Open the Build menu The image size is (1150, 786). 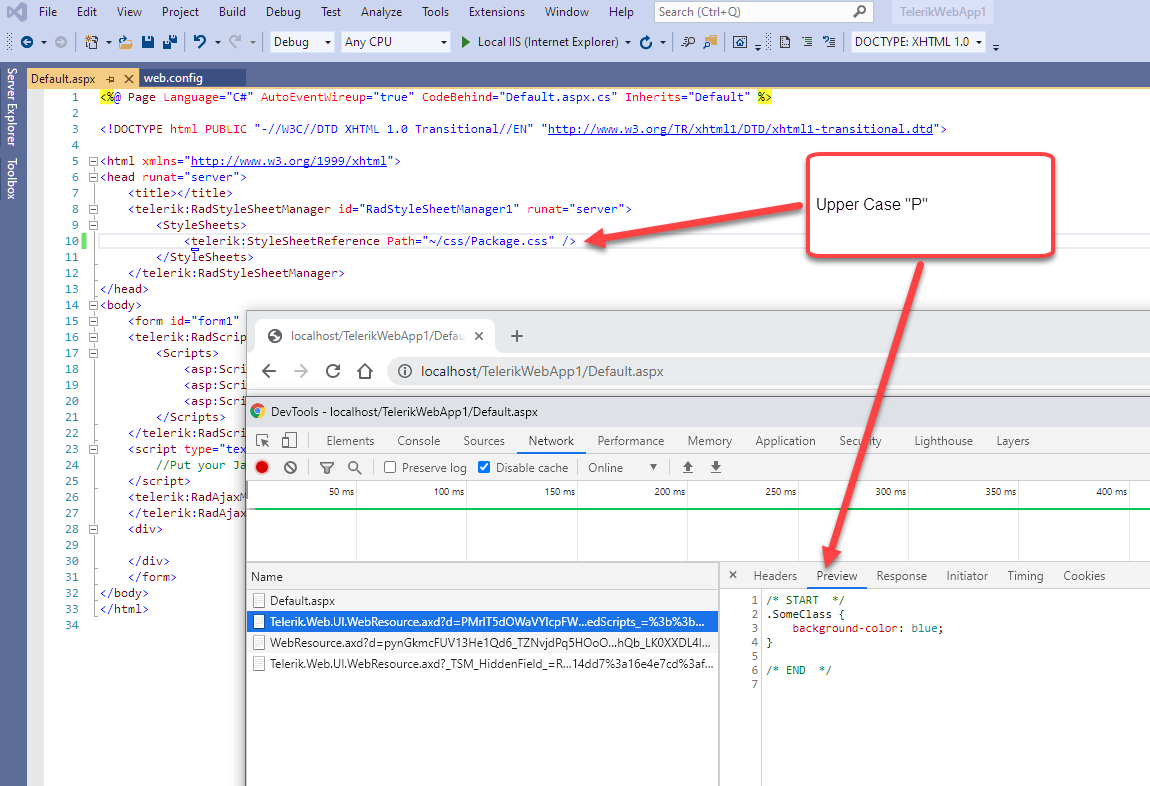coord(232,12)
